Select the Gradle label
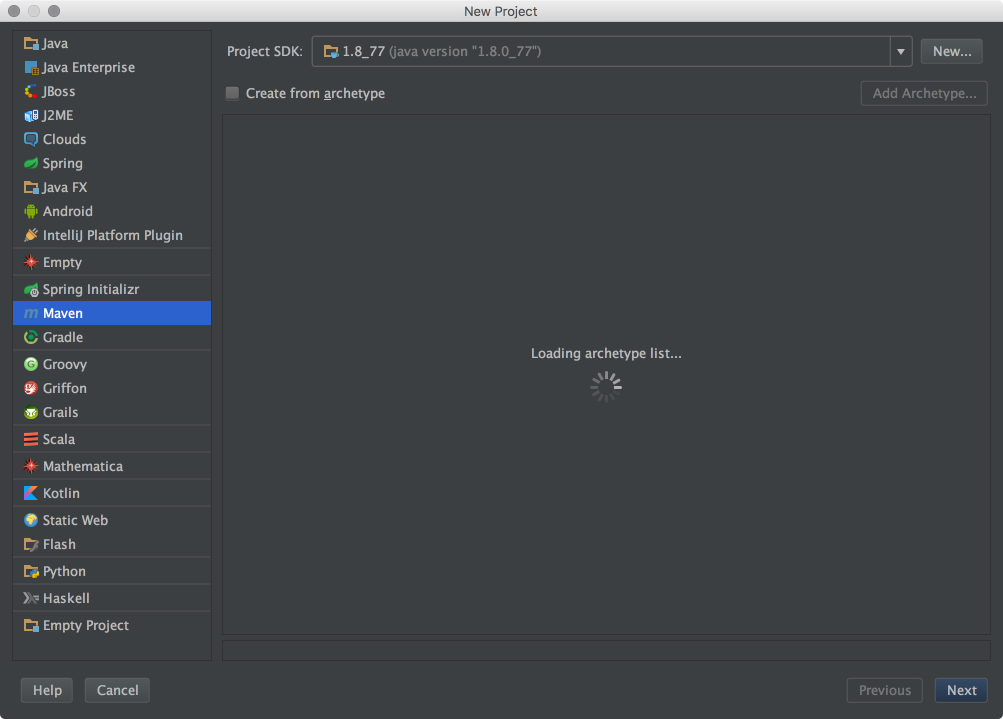Screen dimensions: 1003x719 (x=63, y=338)
